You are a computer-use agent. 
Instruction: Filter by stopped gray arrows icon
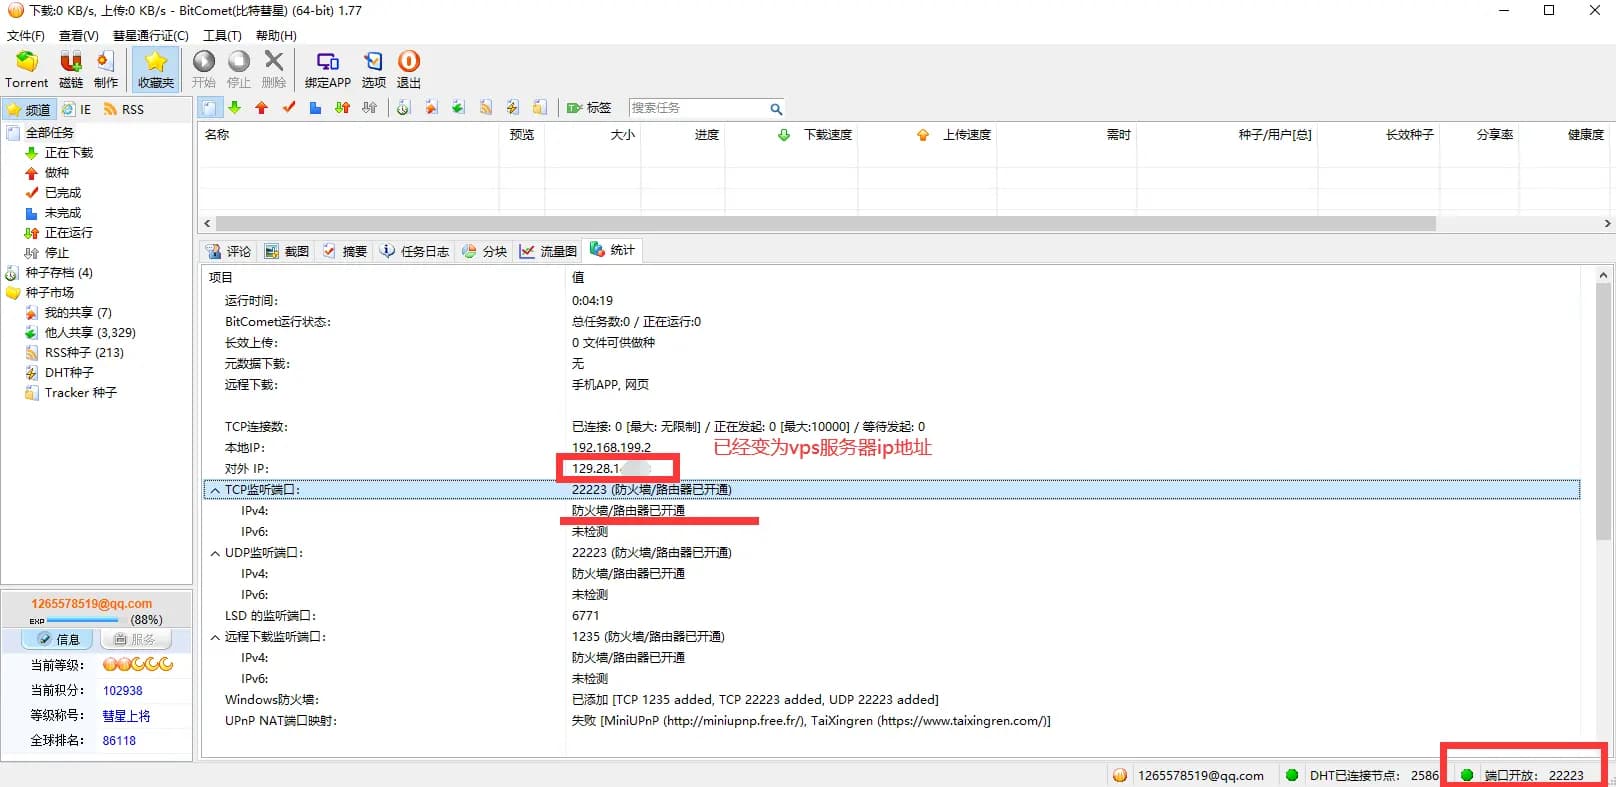click(369, 108)
